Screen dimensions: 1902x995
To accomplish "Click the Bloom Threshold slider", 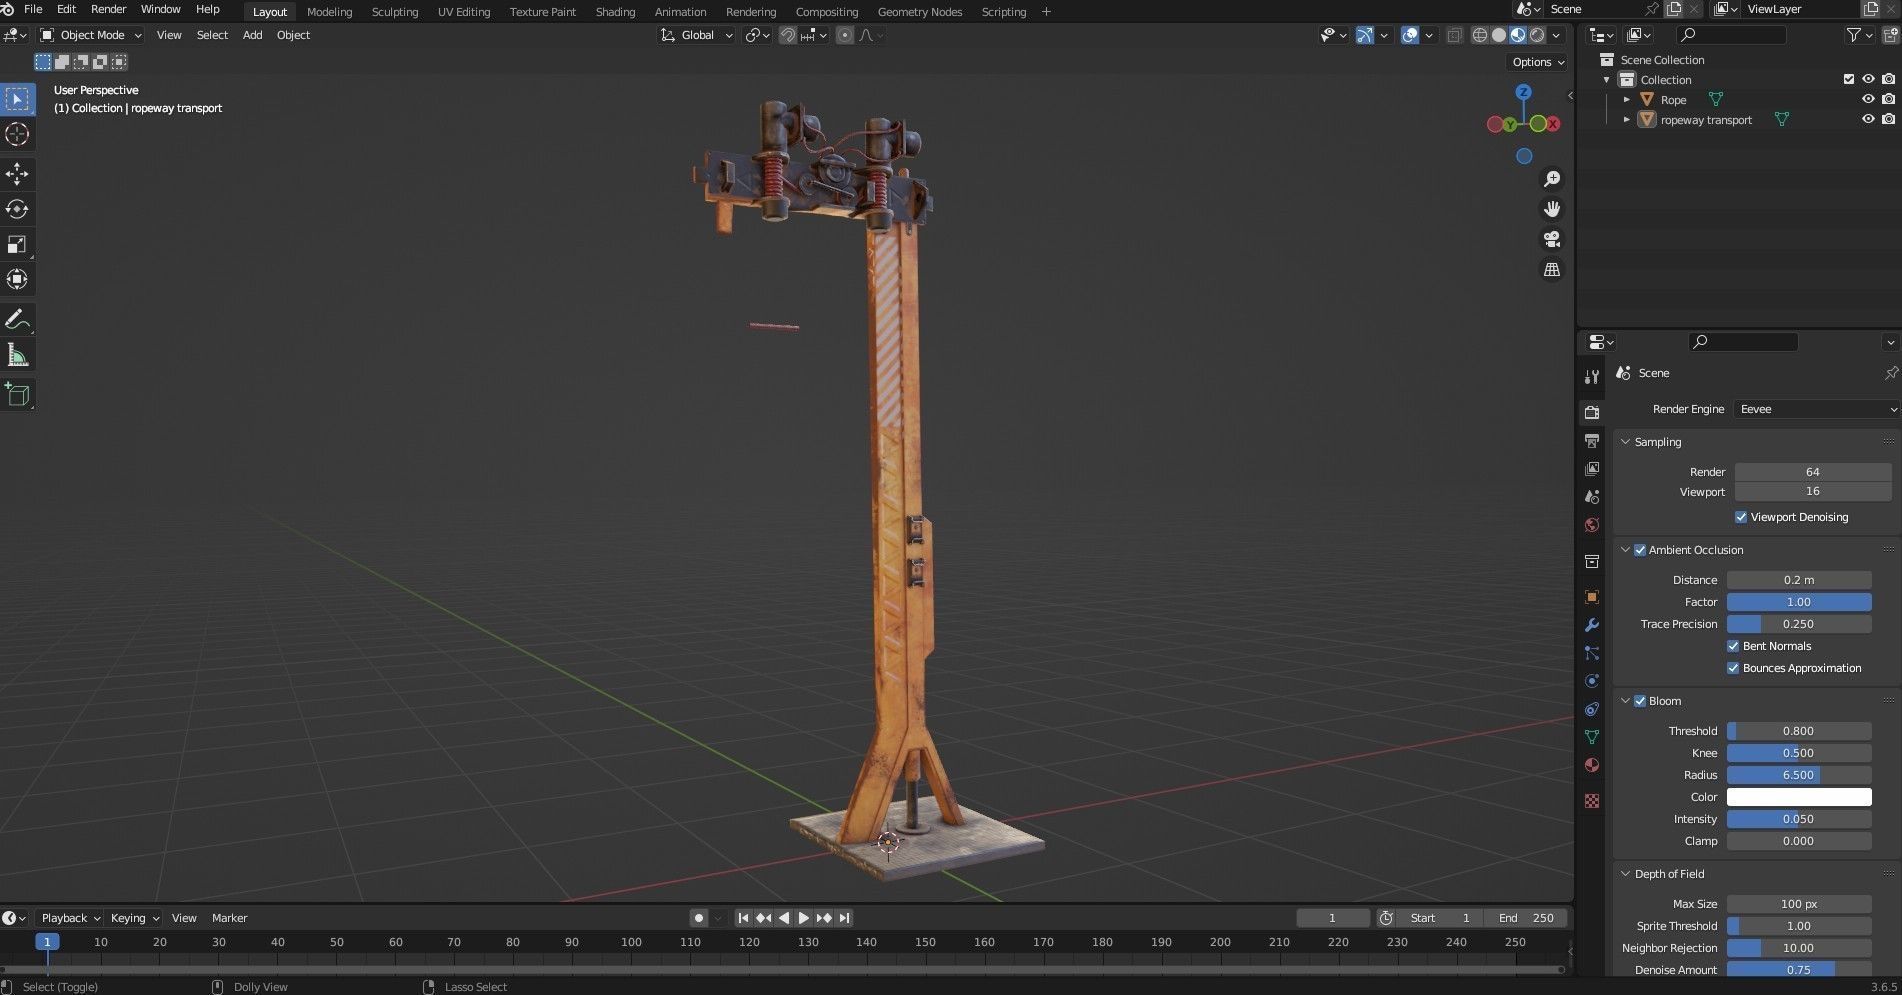I will 1798,731.
